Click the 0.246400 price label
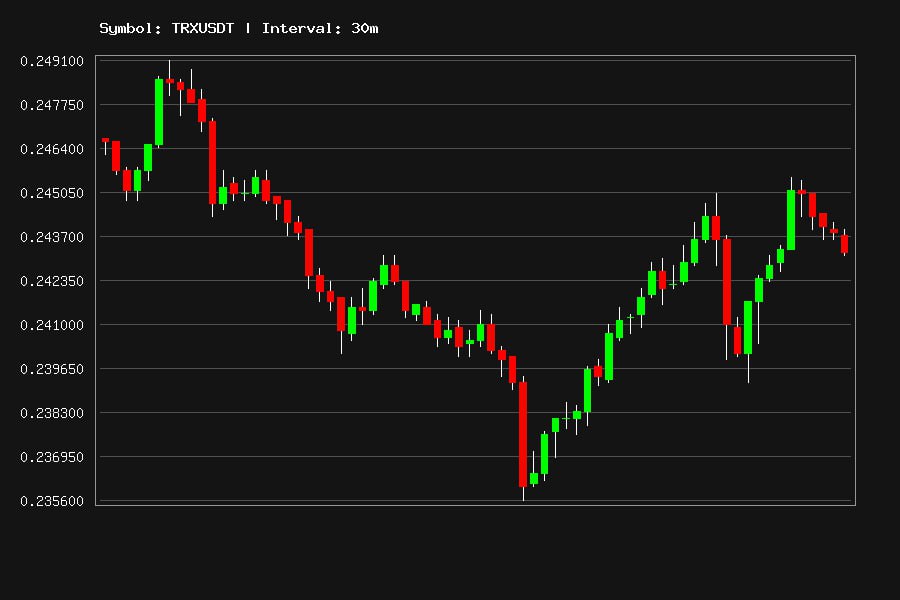This screenshot has width=900, height=600. pyautogui.click(x=52, y=149)
